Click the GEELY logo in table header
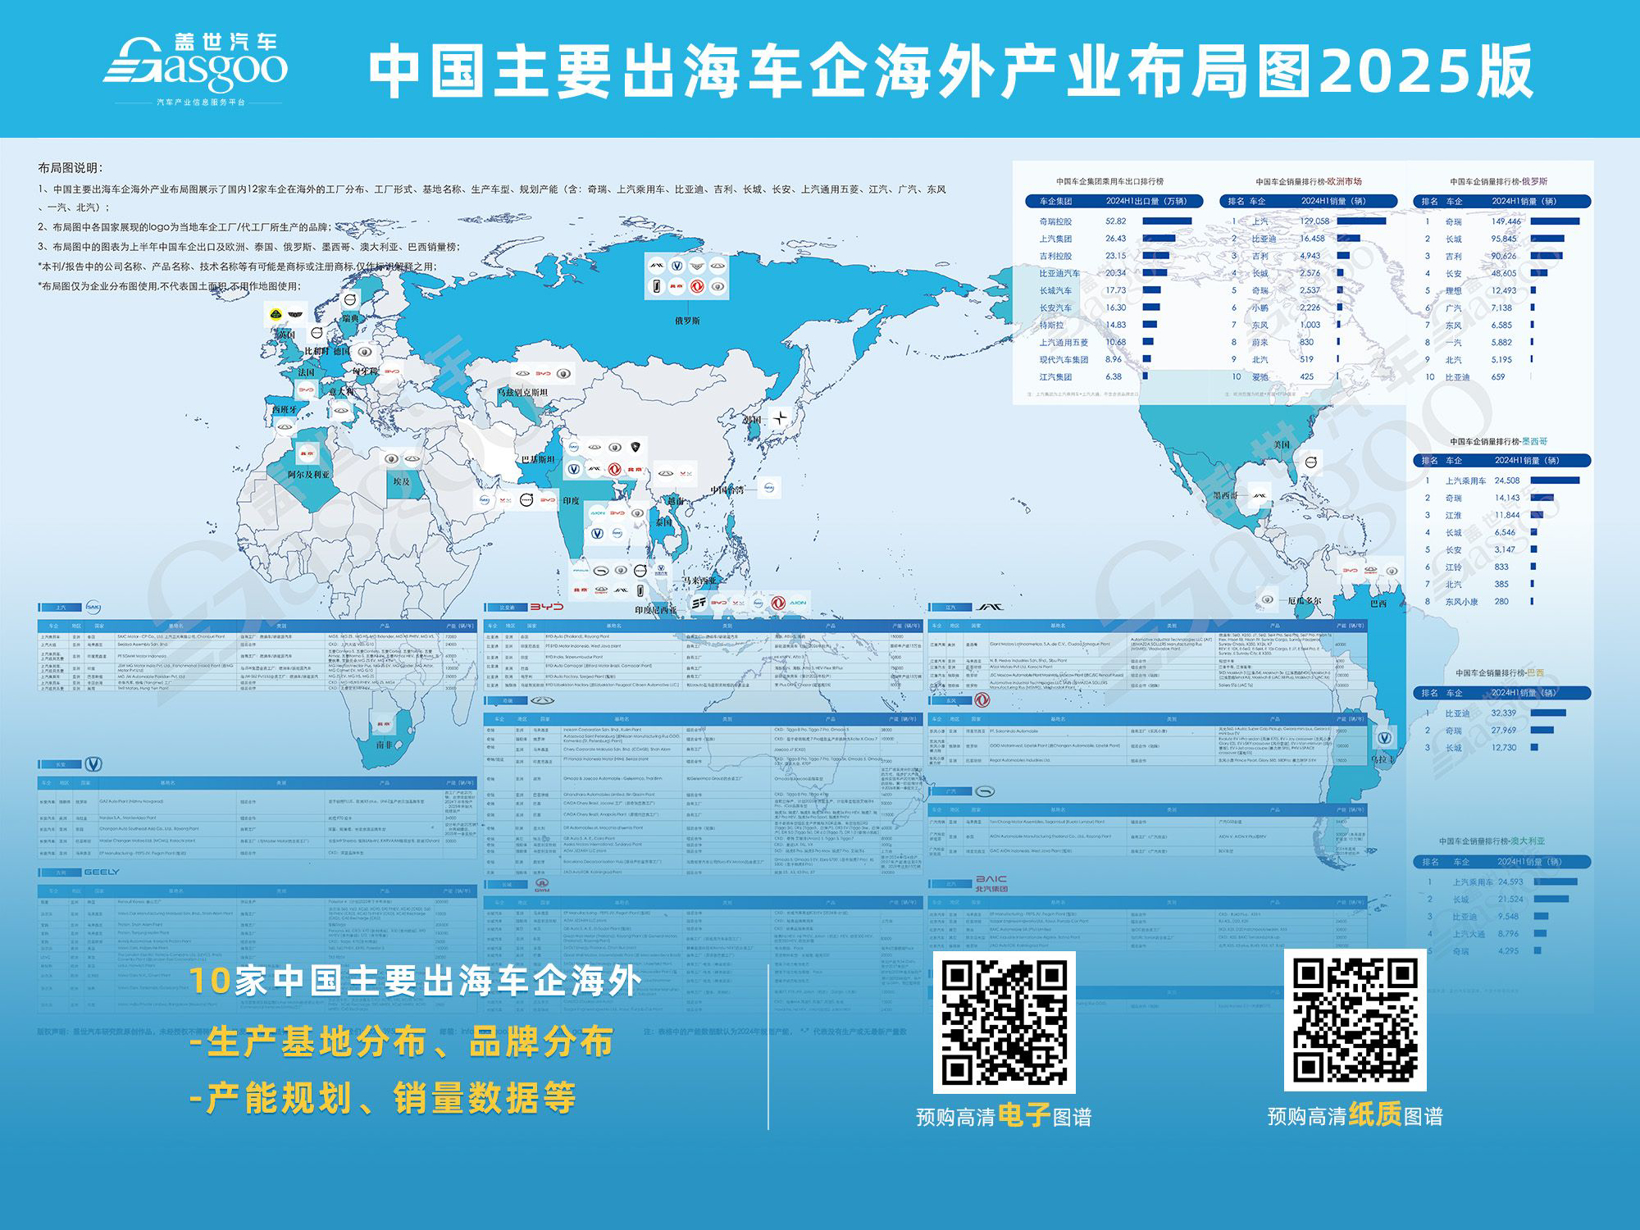Image resolution: width=1640 pixels, height=1230 pixels. pos(102,872)
